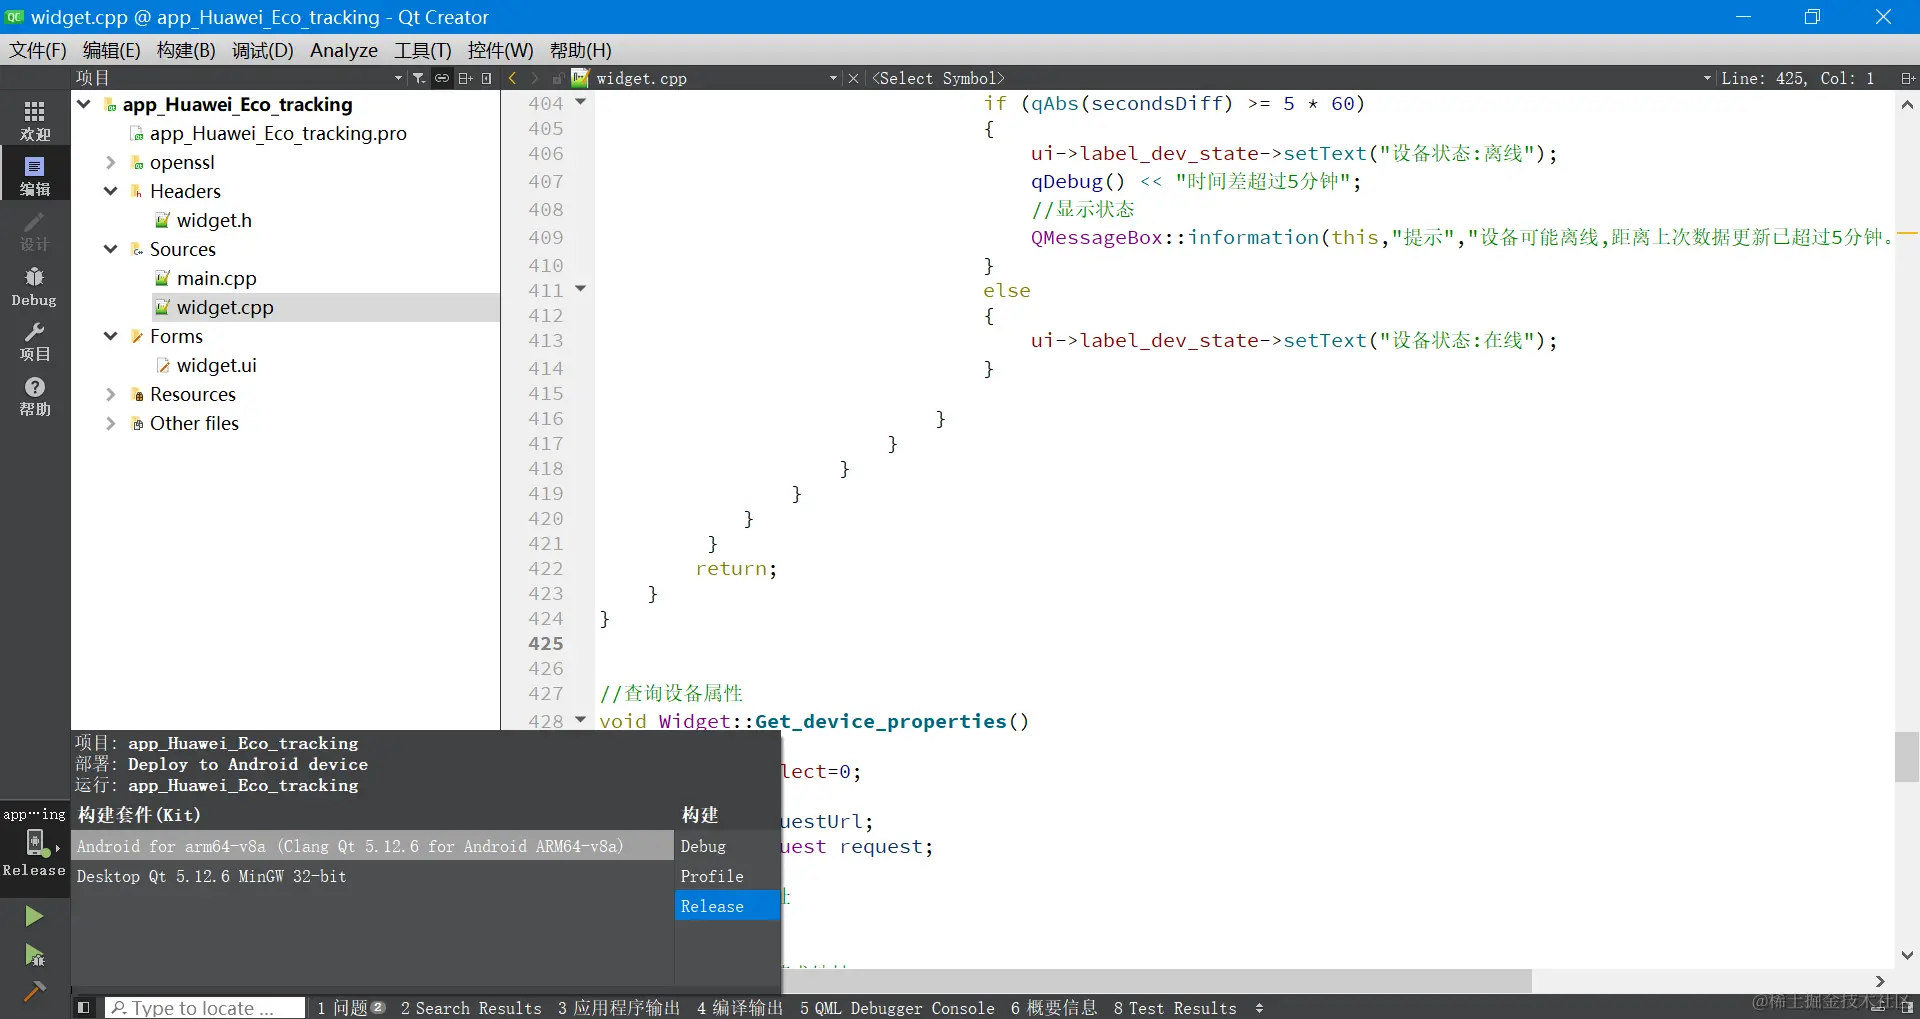
Task: Expand the Resources folder
Action: [x=111, y=394]
